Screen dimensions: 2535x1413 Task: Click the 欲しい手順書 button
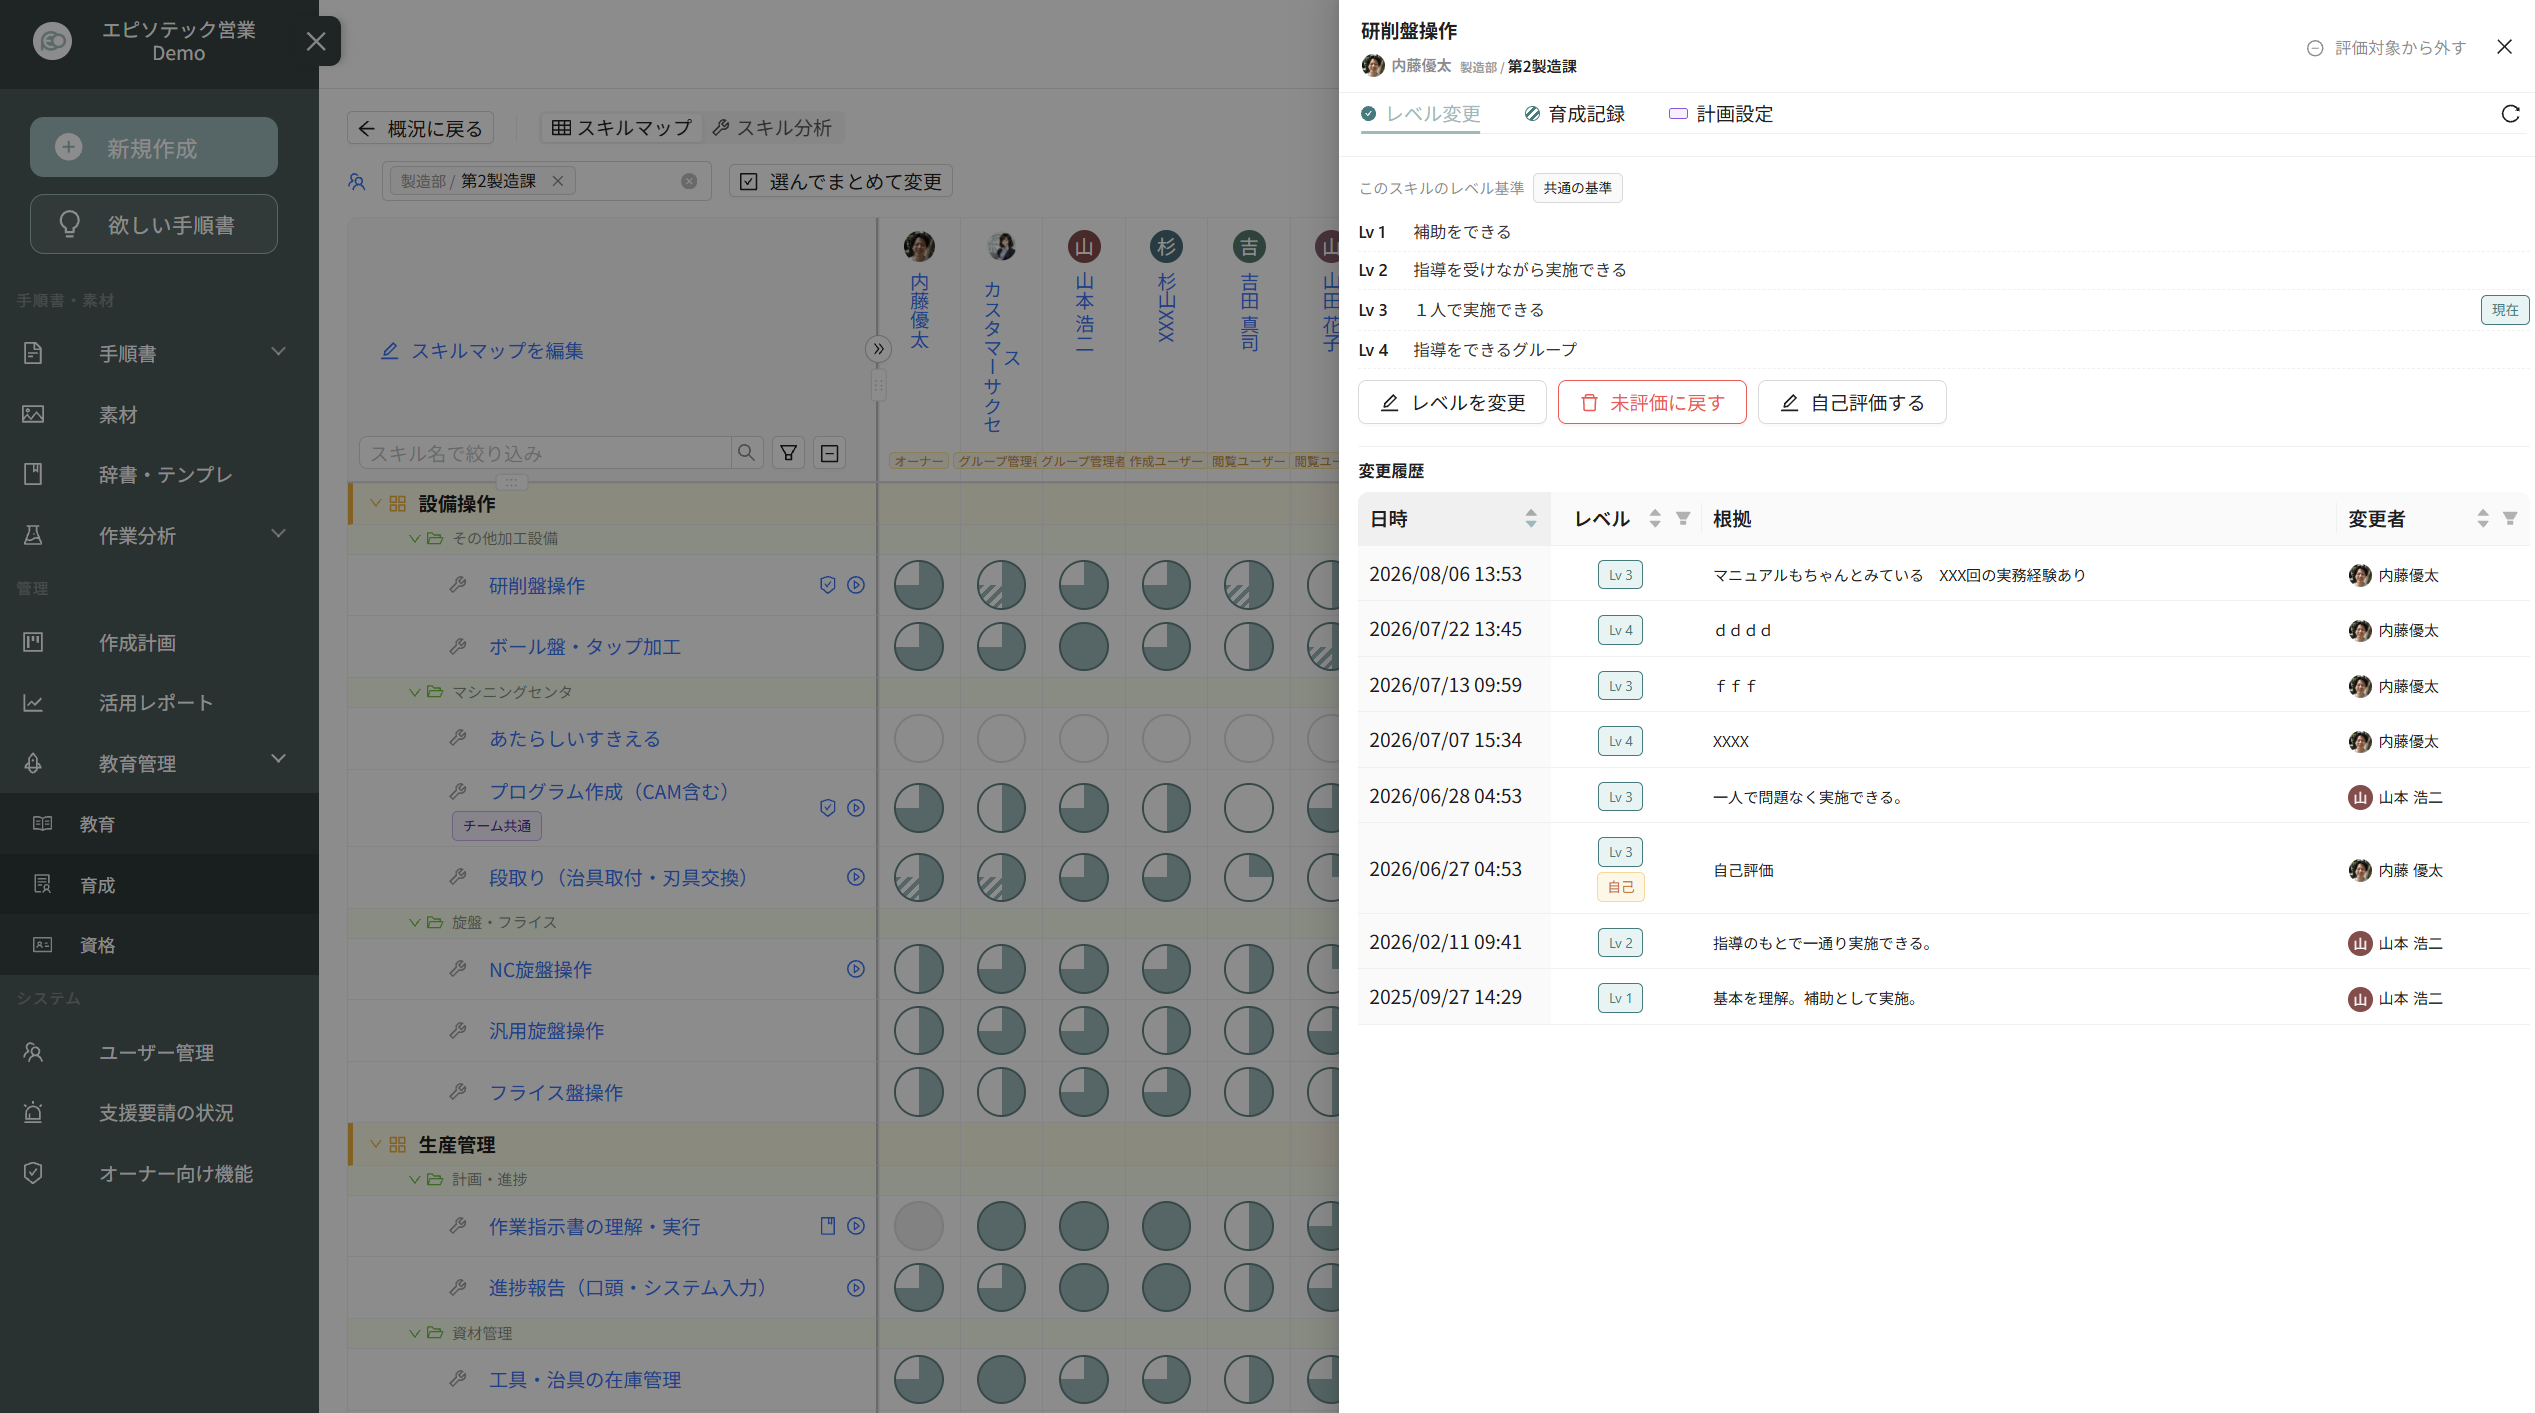point(154,224)
